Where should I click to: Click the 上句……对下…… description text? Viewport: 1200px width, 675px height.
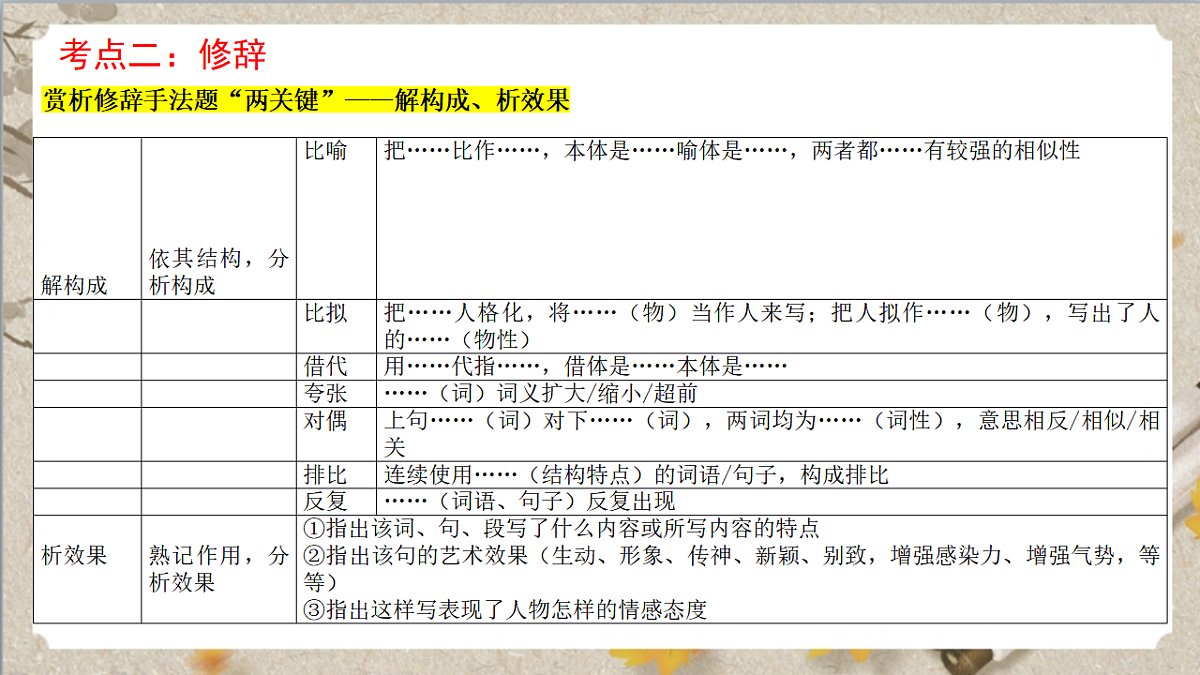click(772, 434)
